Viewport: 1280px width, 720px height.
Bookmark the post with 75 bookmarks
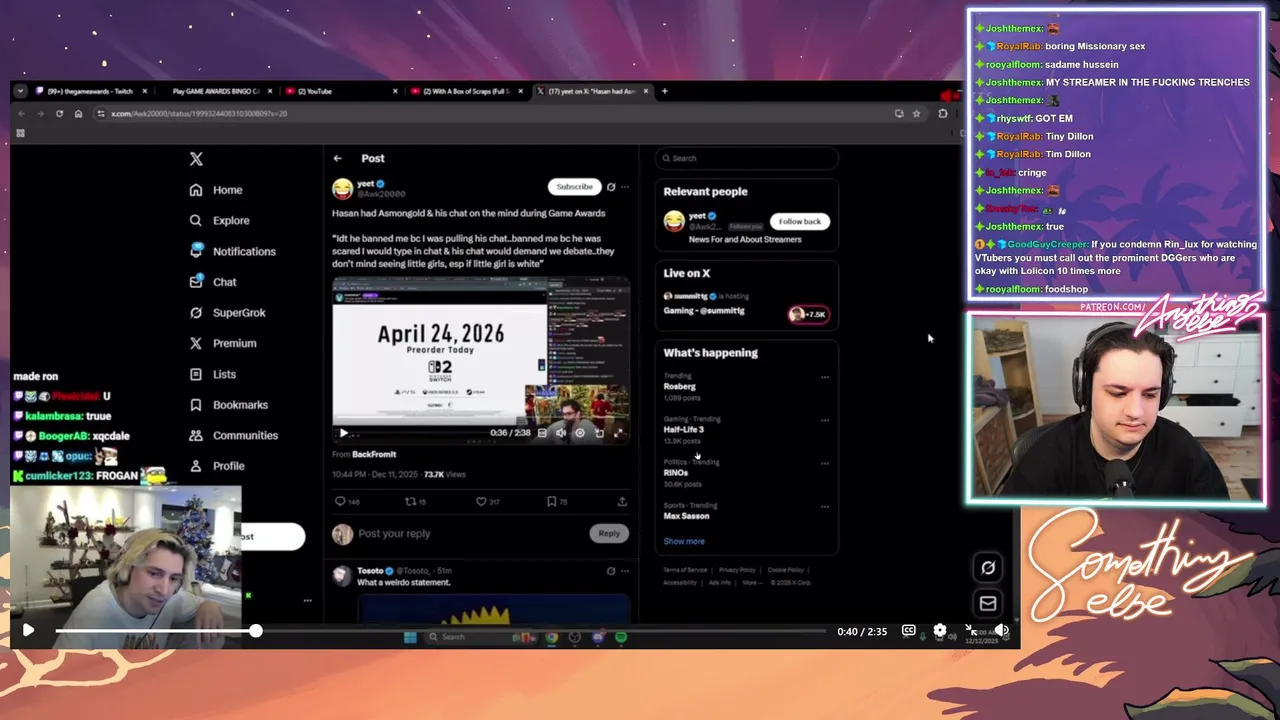(551, 501)
